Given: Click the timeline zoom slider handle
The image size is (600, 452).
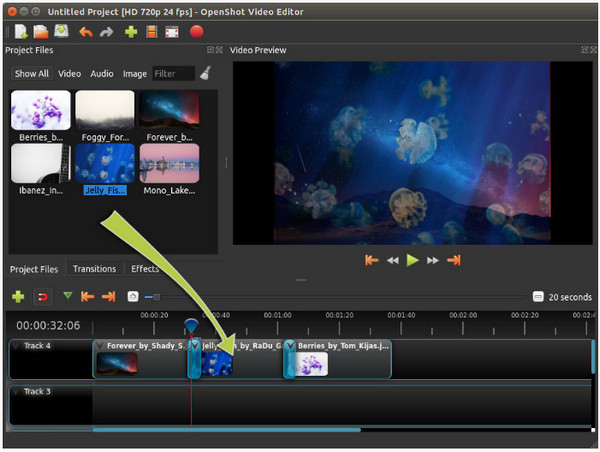Looking at the screenshot, I should point(157,297).
